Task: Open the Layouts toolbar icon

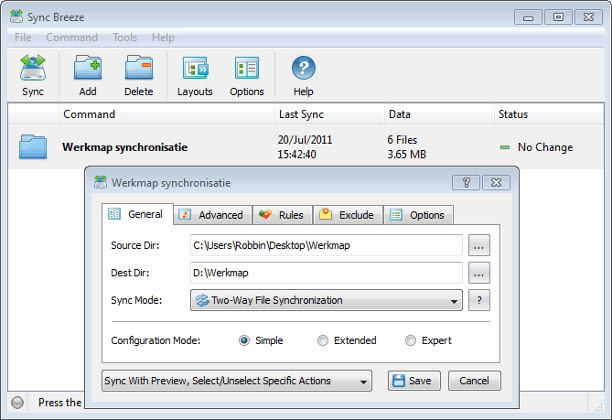Action: [x=195, y=68]
